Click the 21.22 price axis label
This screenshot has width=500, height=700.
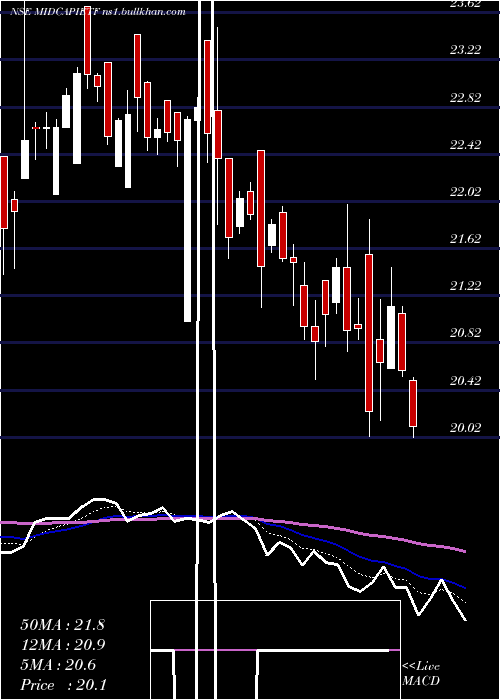tap(465, 285)
